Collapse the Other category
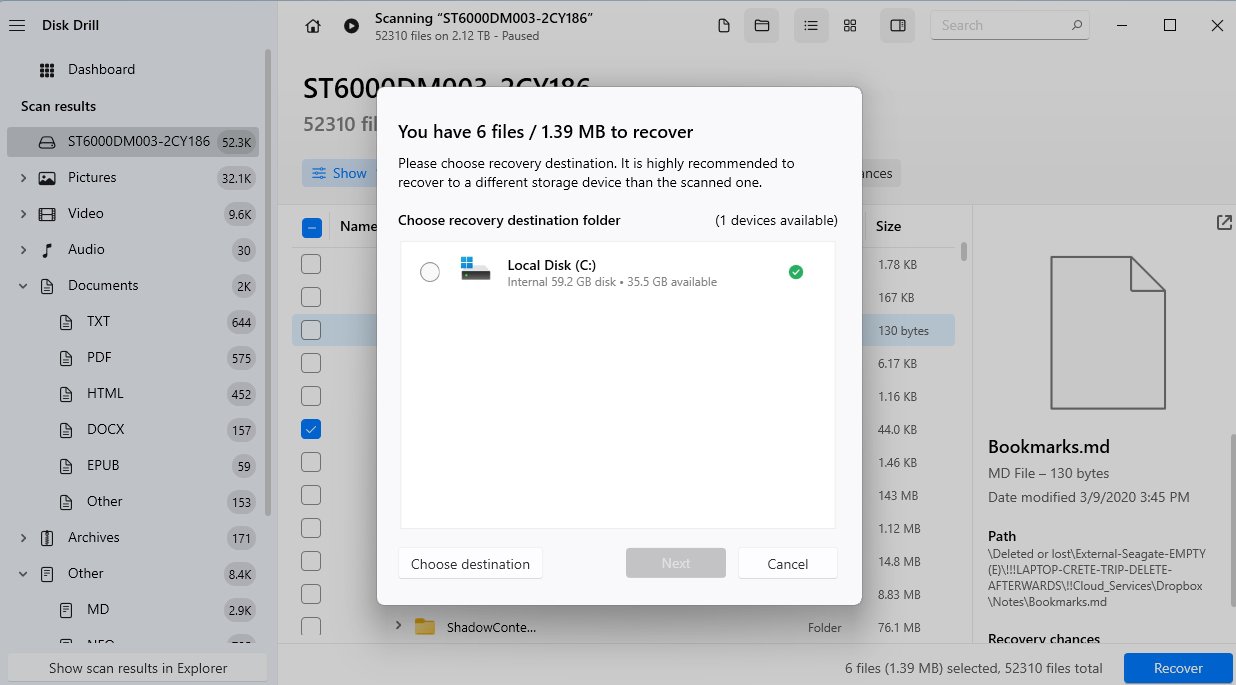Viewport: 1236px width, 685px height. [x=23, y=574]
